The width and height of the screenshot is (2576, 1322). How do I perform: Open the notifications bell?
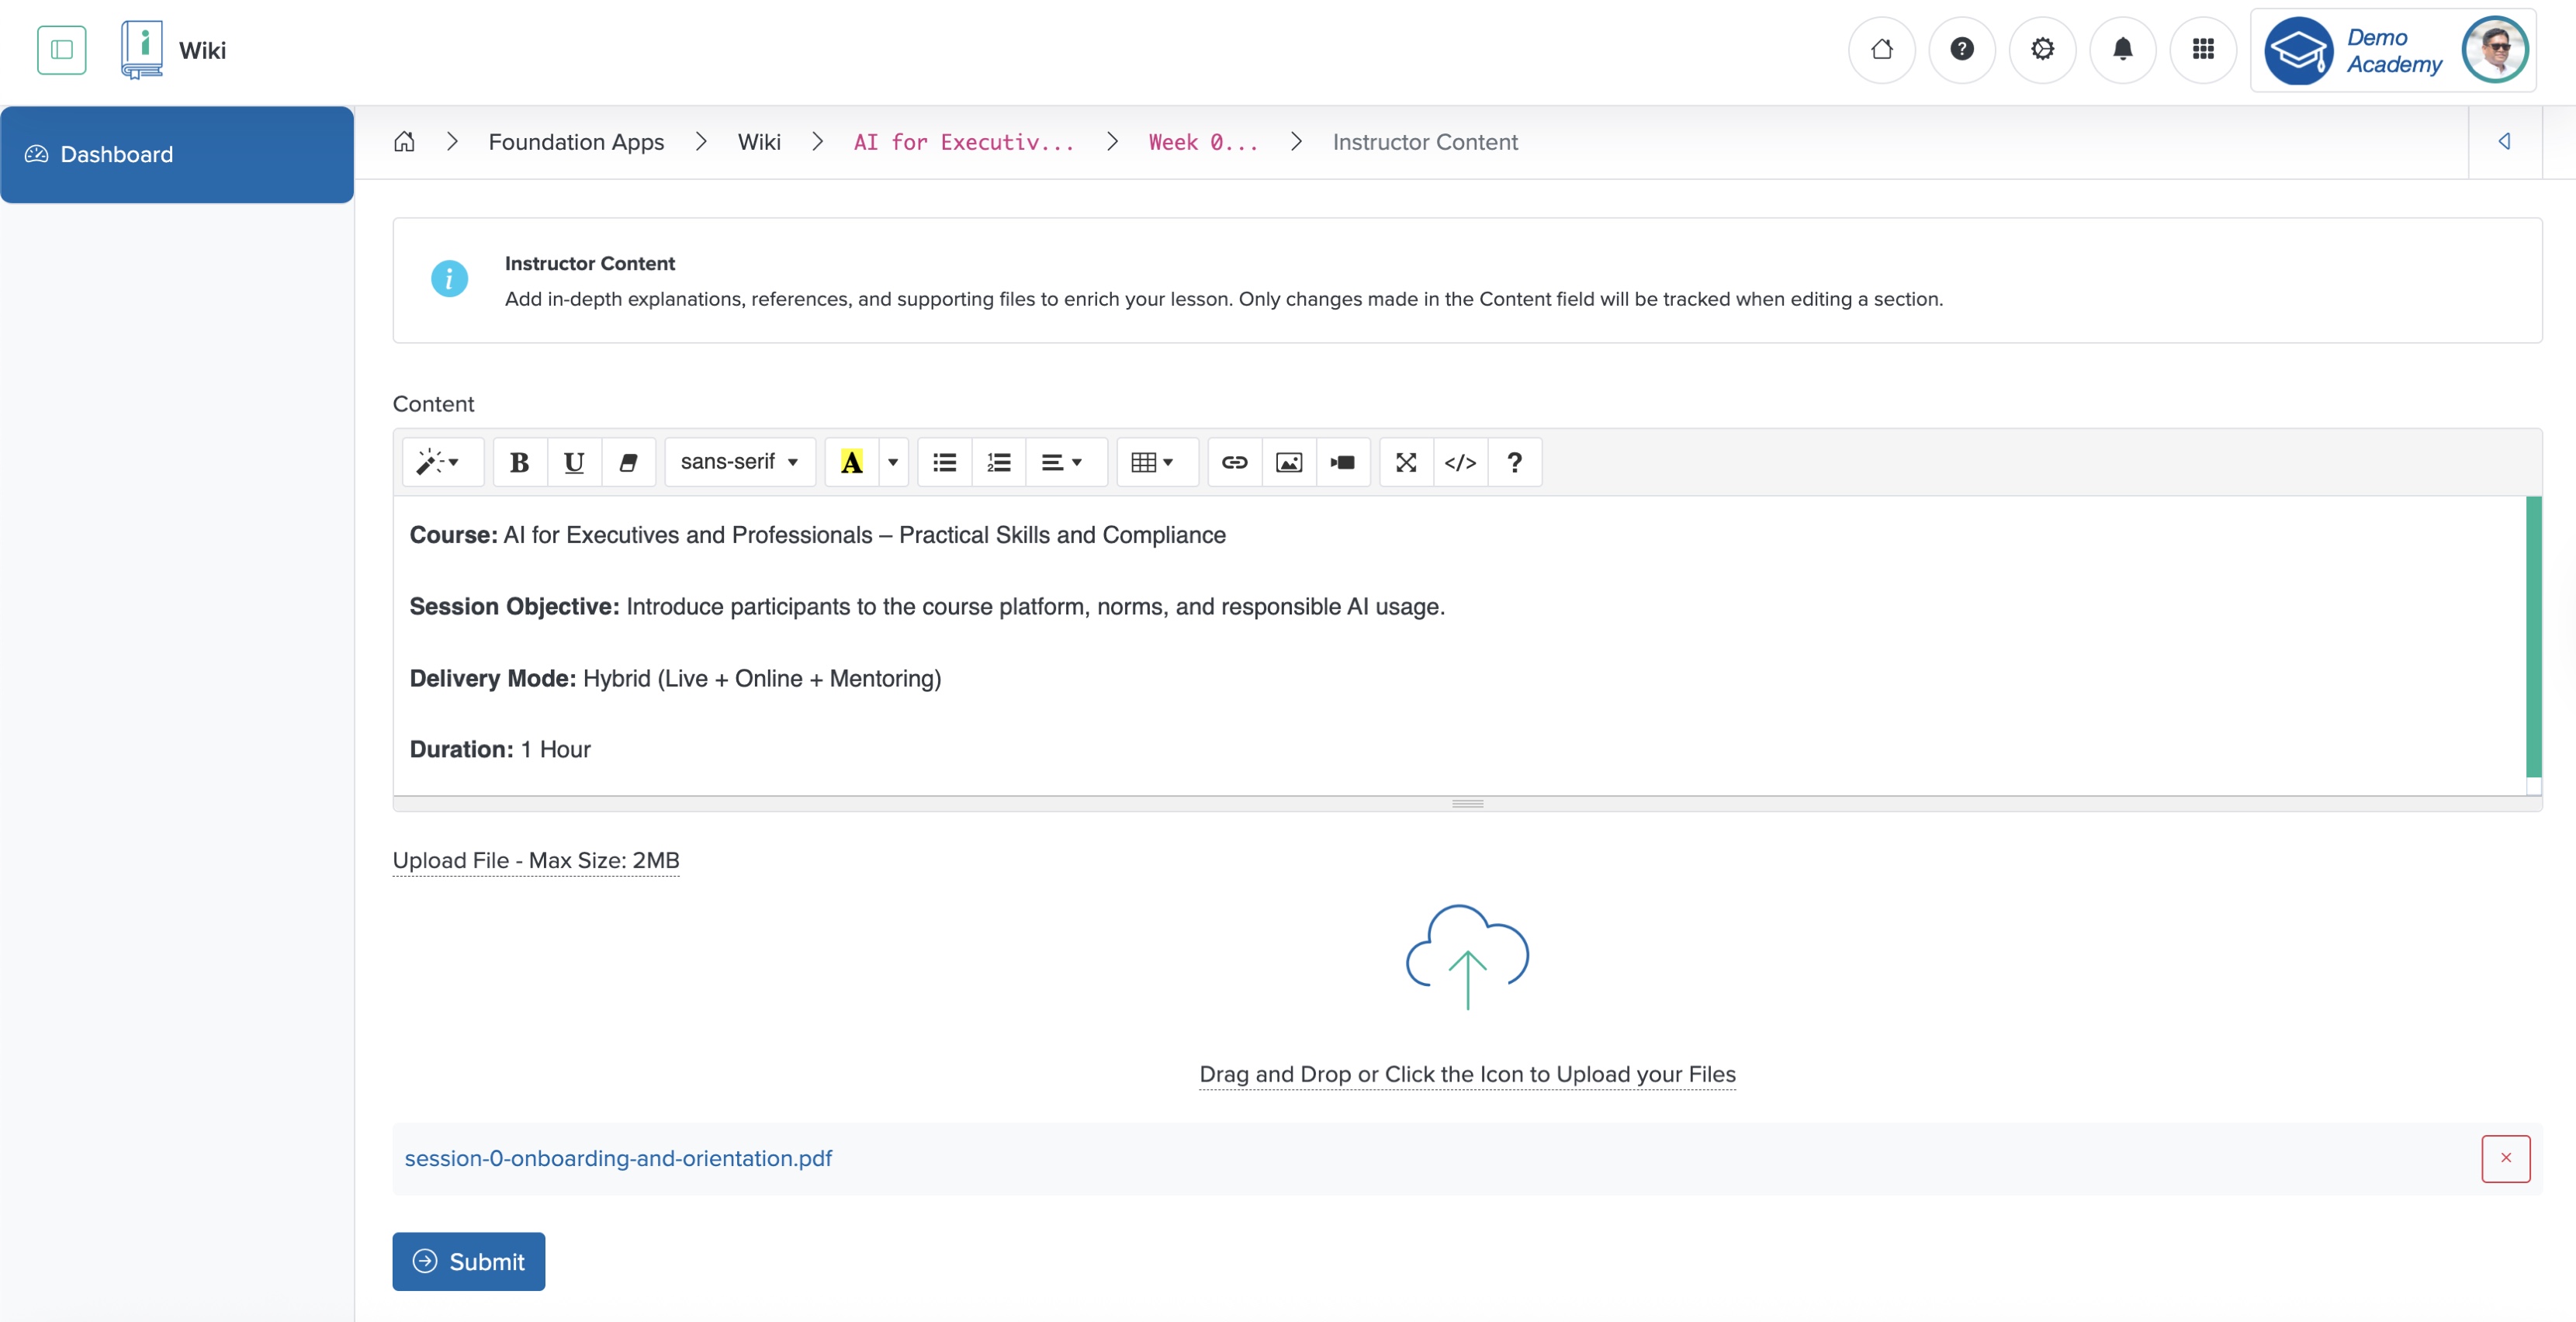click(2123, 49)
